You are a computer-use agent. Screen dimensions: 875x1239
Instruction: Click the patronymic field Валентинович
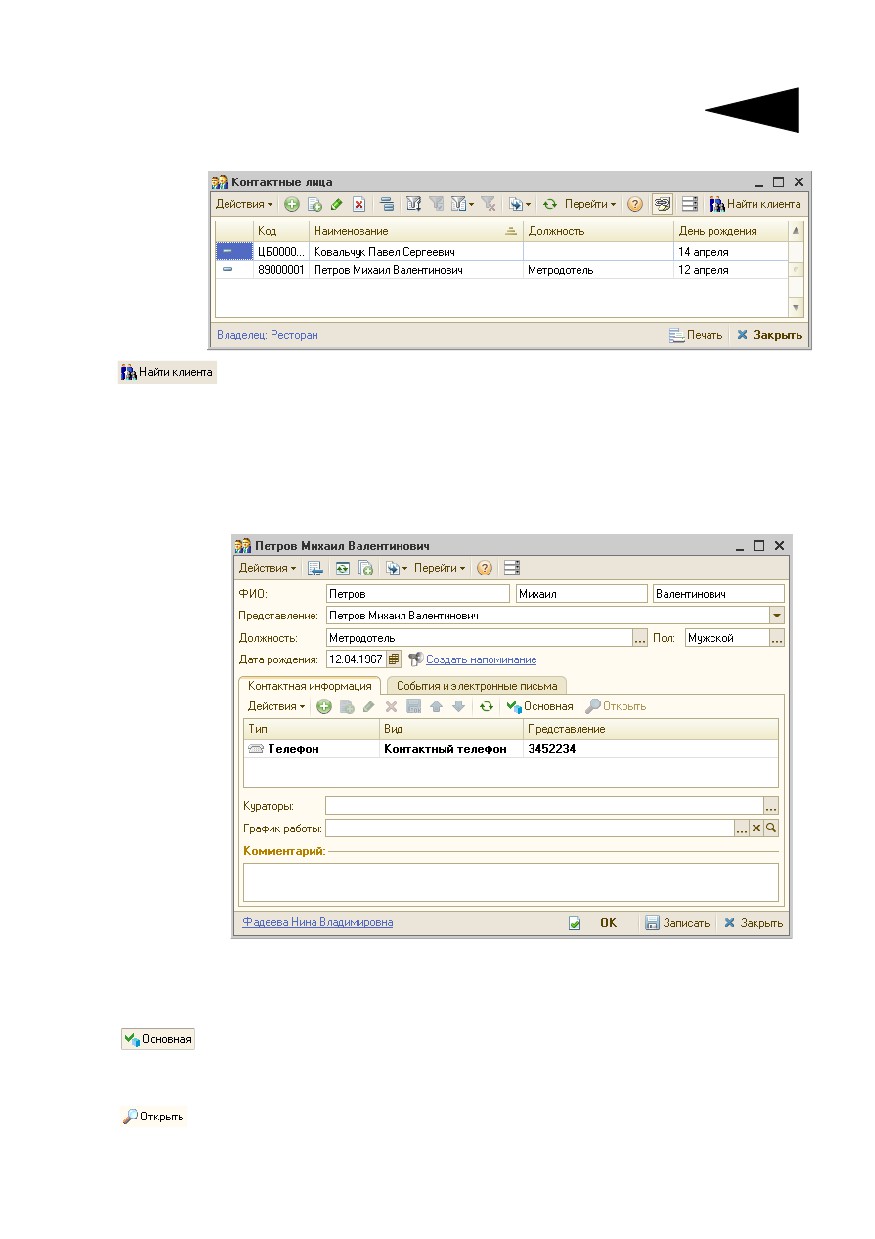point(718,594)
